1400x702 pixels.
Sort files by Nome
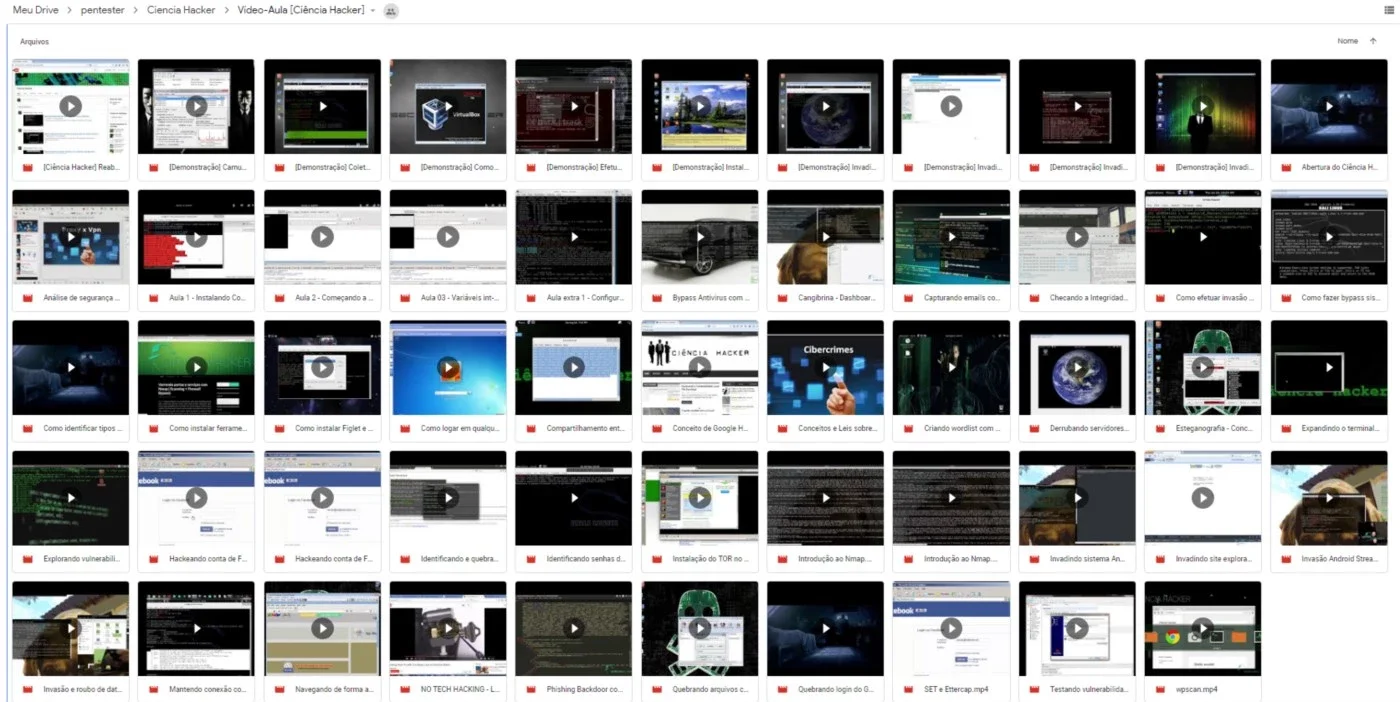point(1347,41)
